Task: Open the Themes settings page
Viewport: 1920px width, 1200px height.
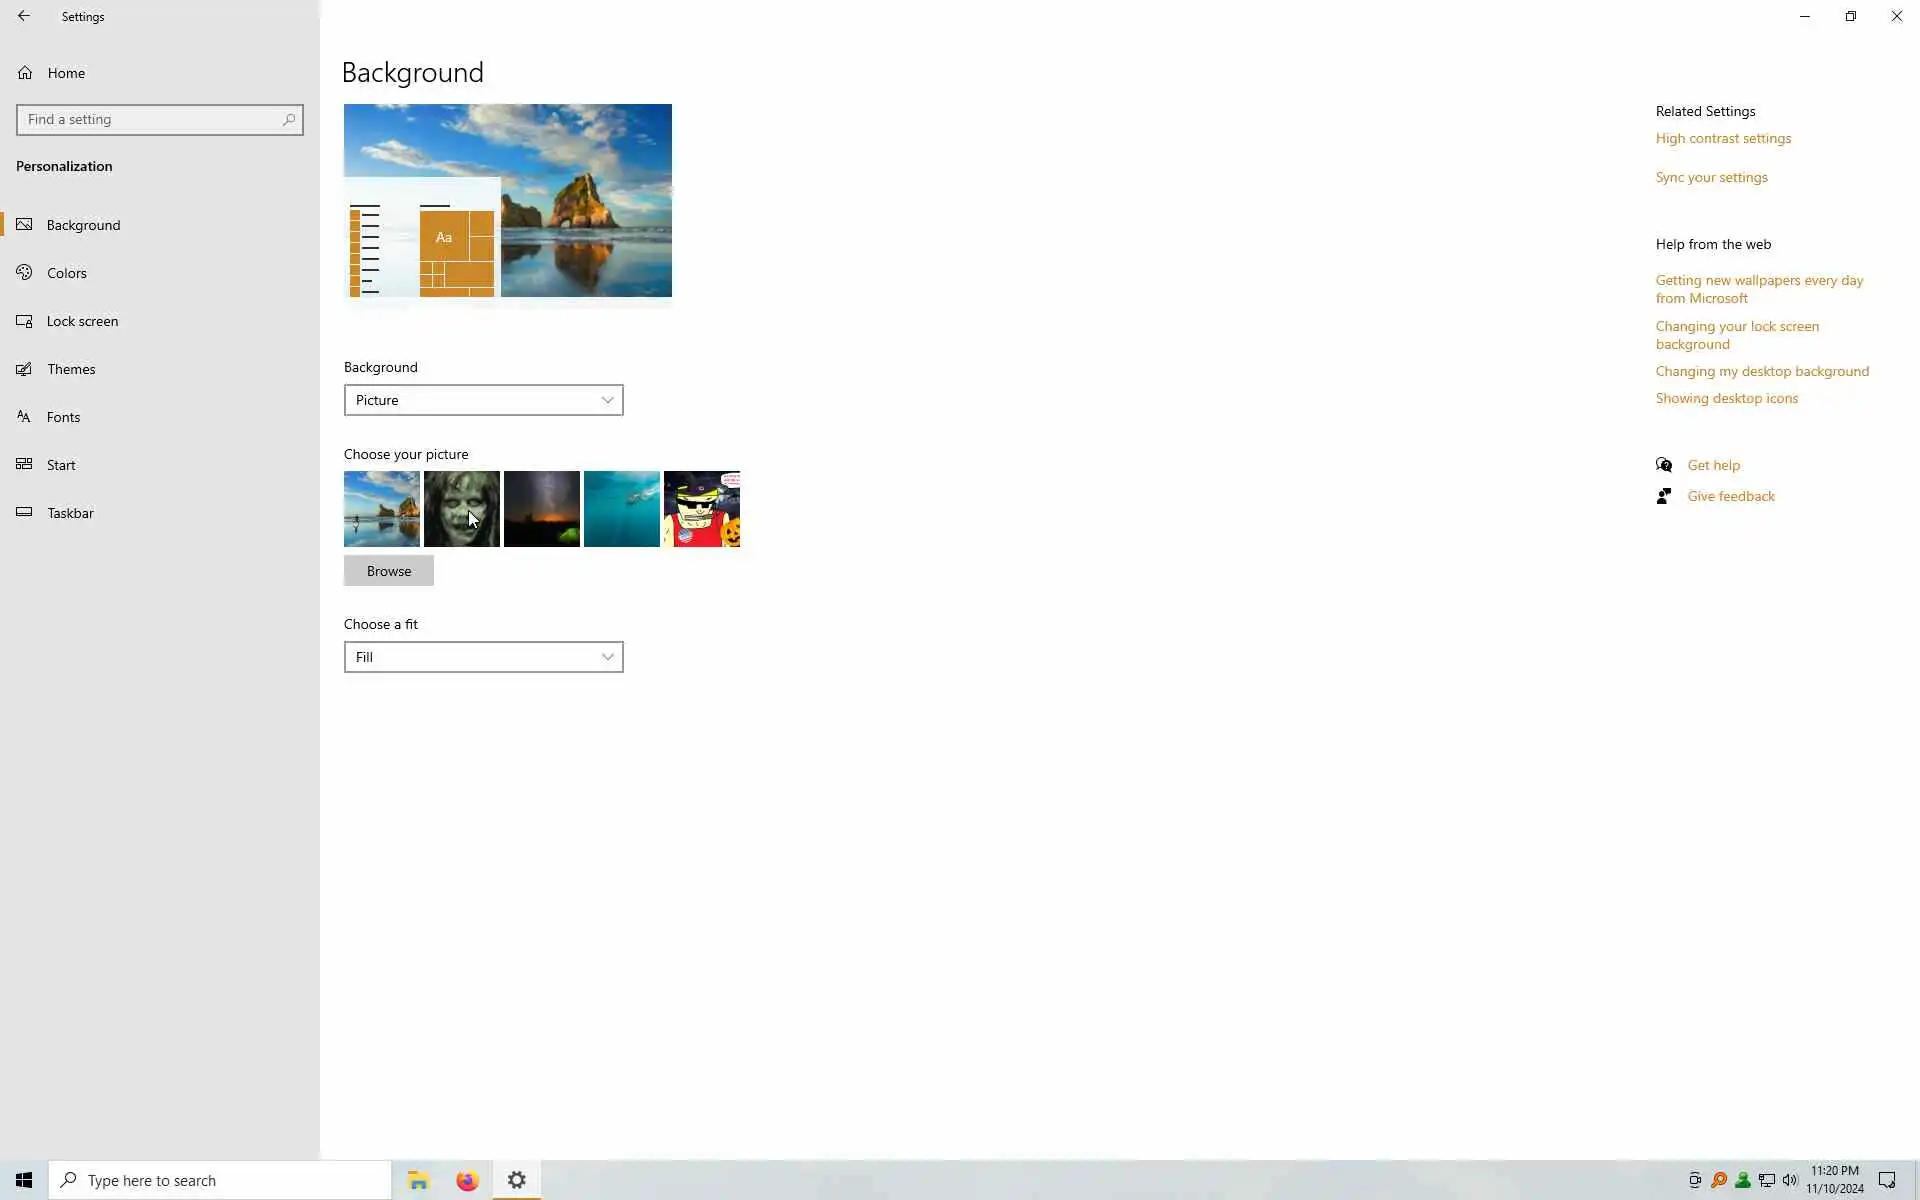Action: pyautogui.click(x=71, y=369)
